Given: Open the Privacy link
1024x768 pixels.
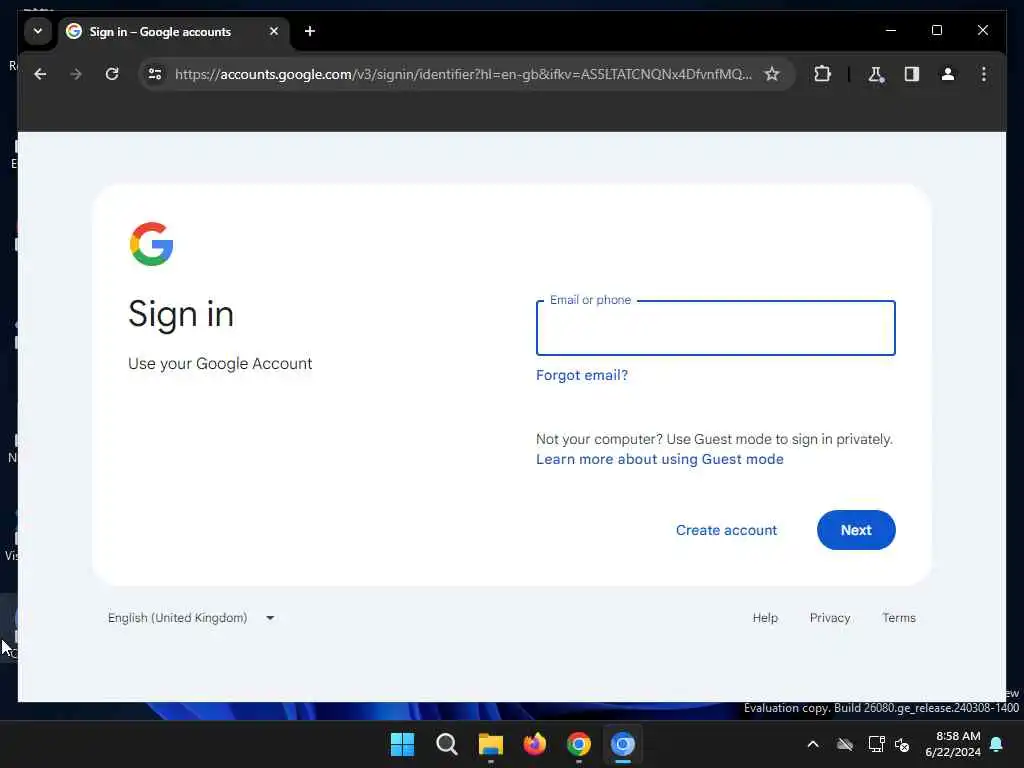Looking at the screenshot, I should coord(829,618).
